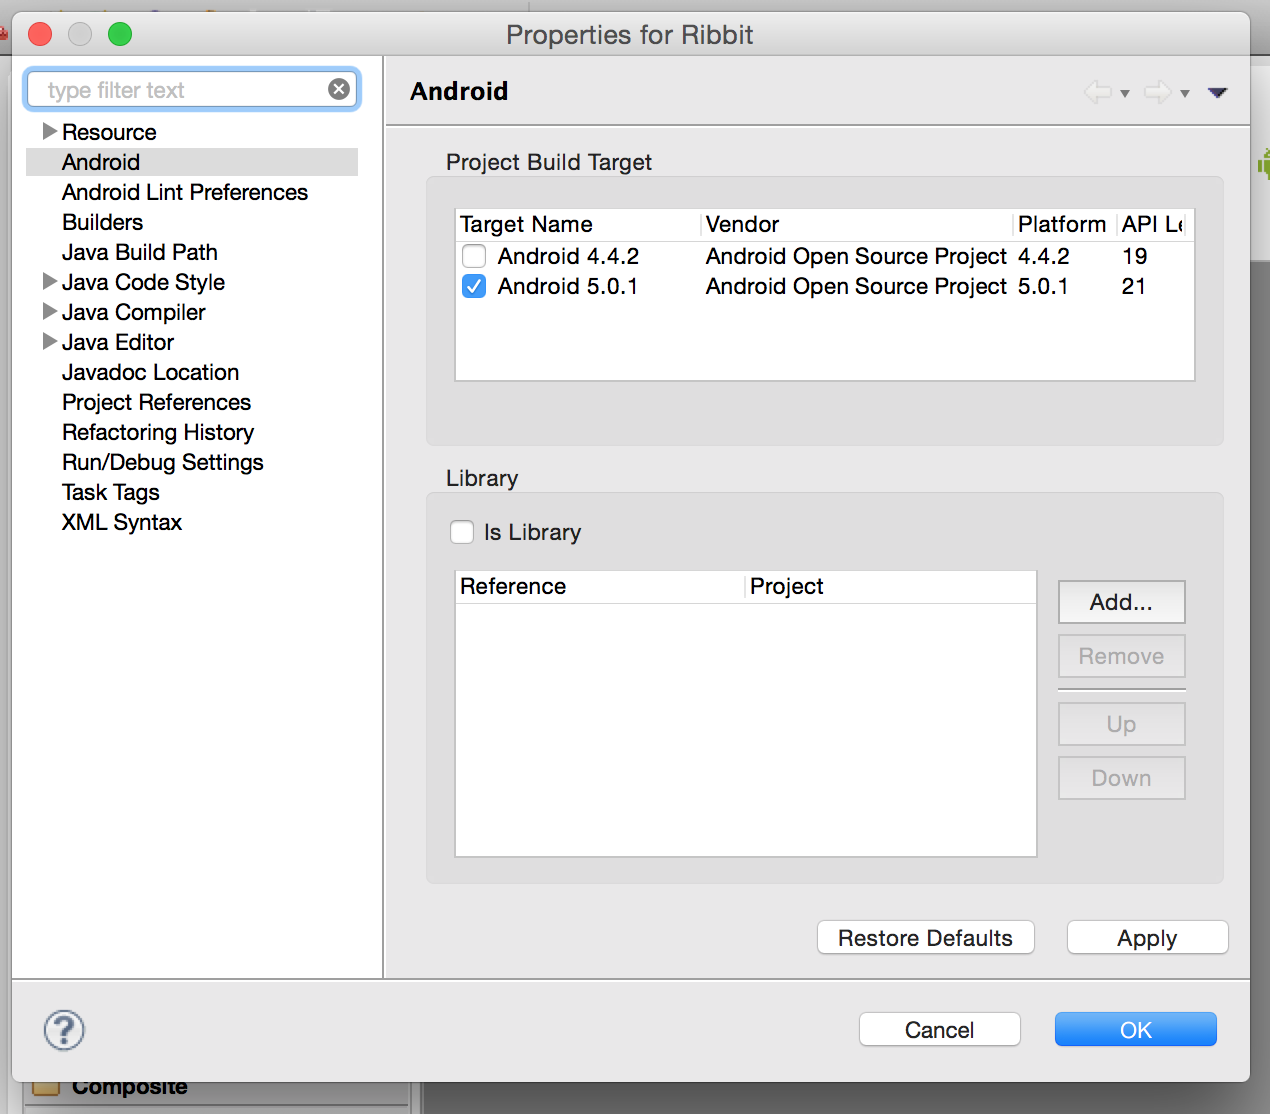This screenshot has width=1270, height=1114.
Task: Sort by Target Name column header
Action: tap(578, 225)
